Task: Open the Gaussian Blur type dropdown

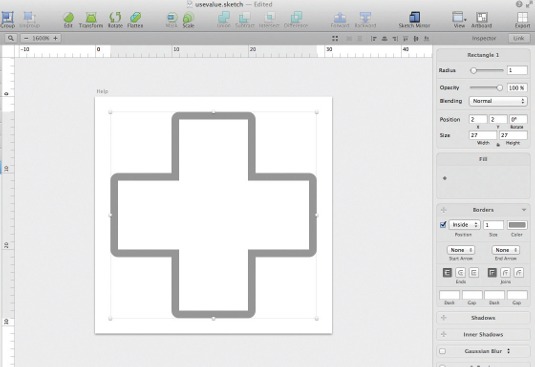Action: (508, 351)
